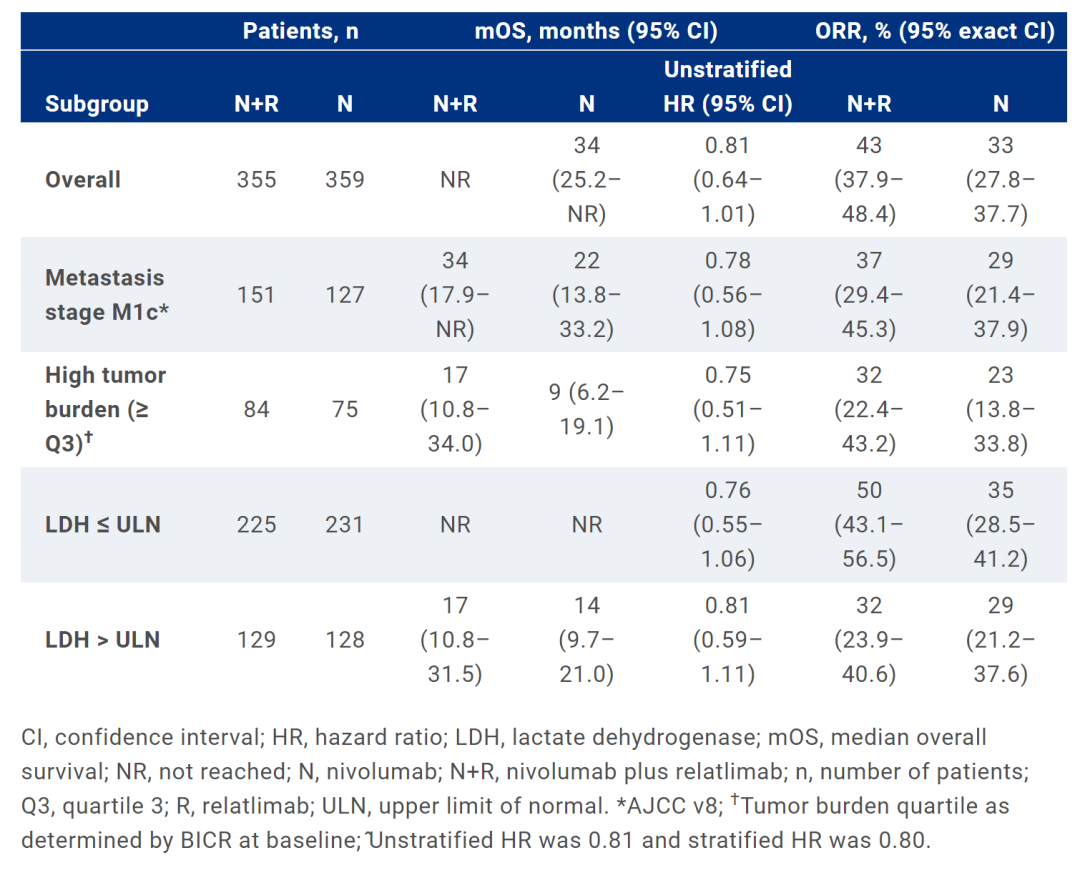1080x873 pixels.
Task: Click the 'Patients, n' column header
Action: (300, 31)
